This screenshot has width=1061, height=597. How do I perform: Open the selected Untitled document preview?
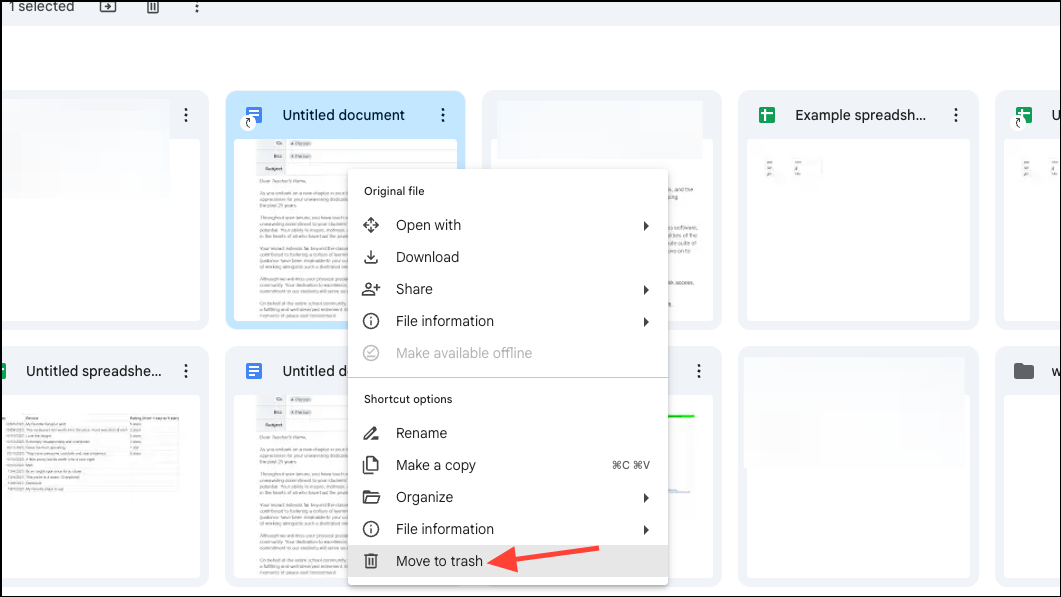pos(291,230)
